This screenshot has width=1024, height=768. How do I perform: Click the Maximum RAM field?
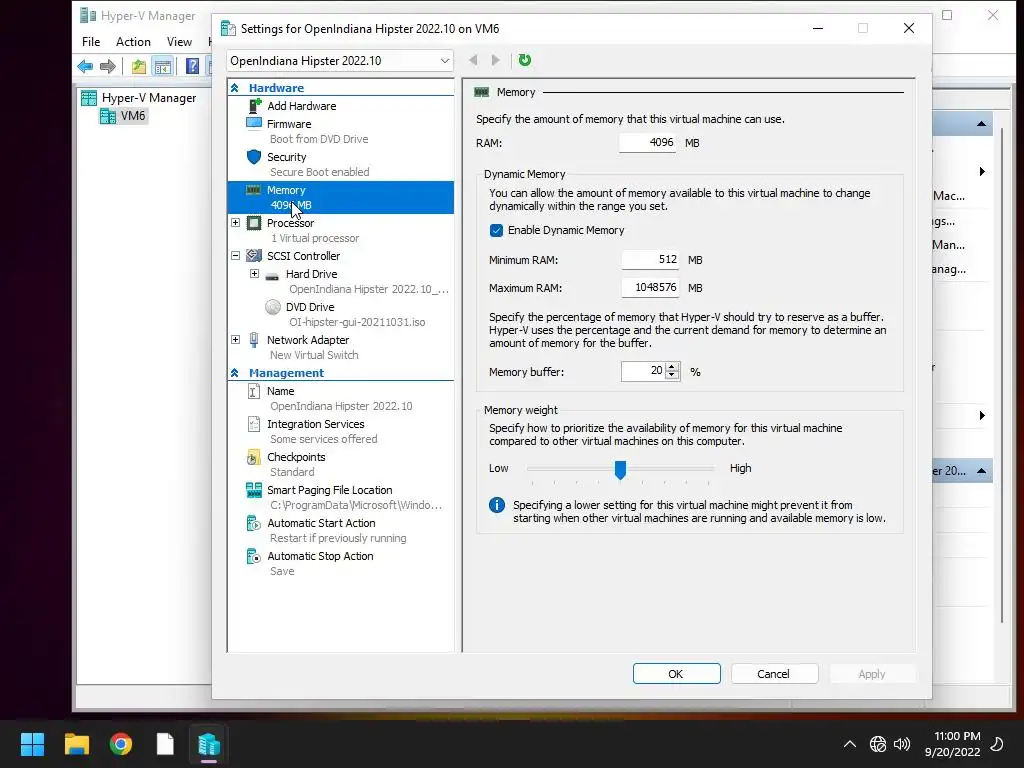(650, 288)
